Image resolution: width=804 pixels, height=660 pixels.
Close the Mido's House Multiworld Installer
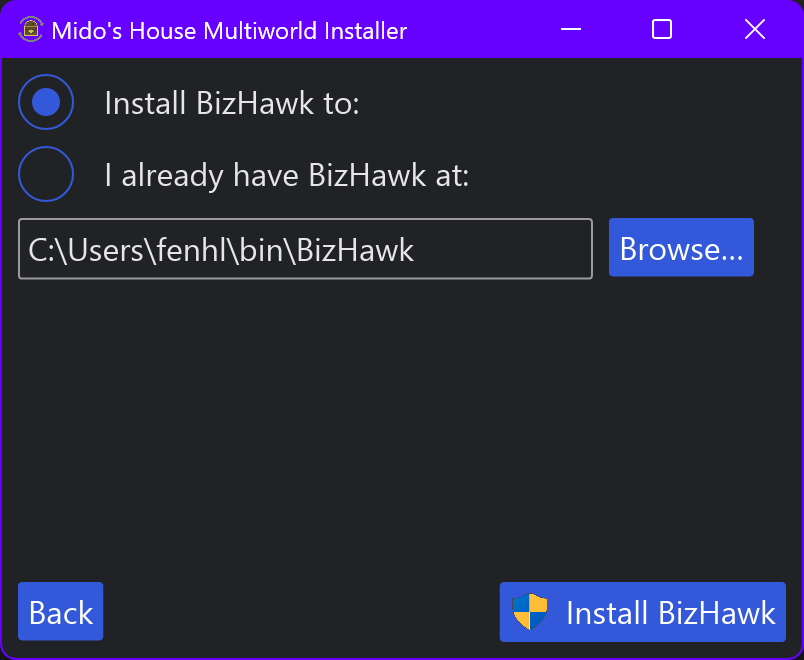pos(755,30)
